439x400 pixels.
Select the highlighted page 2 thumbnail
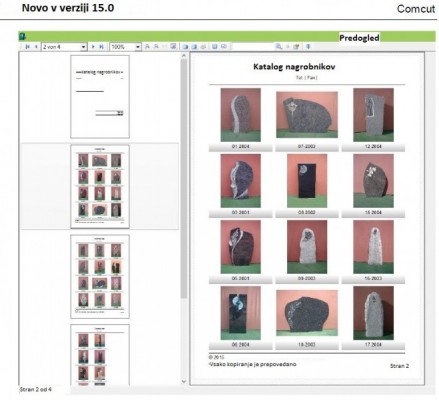100,186
